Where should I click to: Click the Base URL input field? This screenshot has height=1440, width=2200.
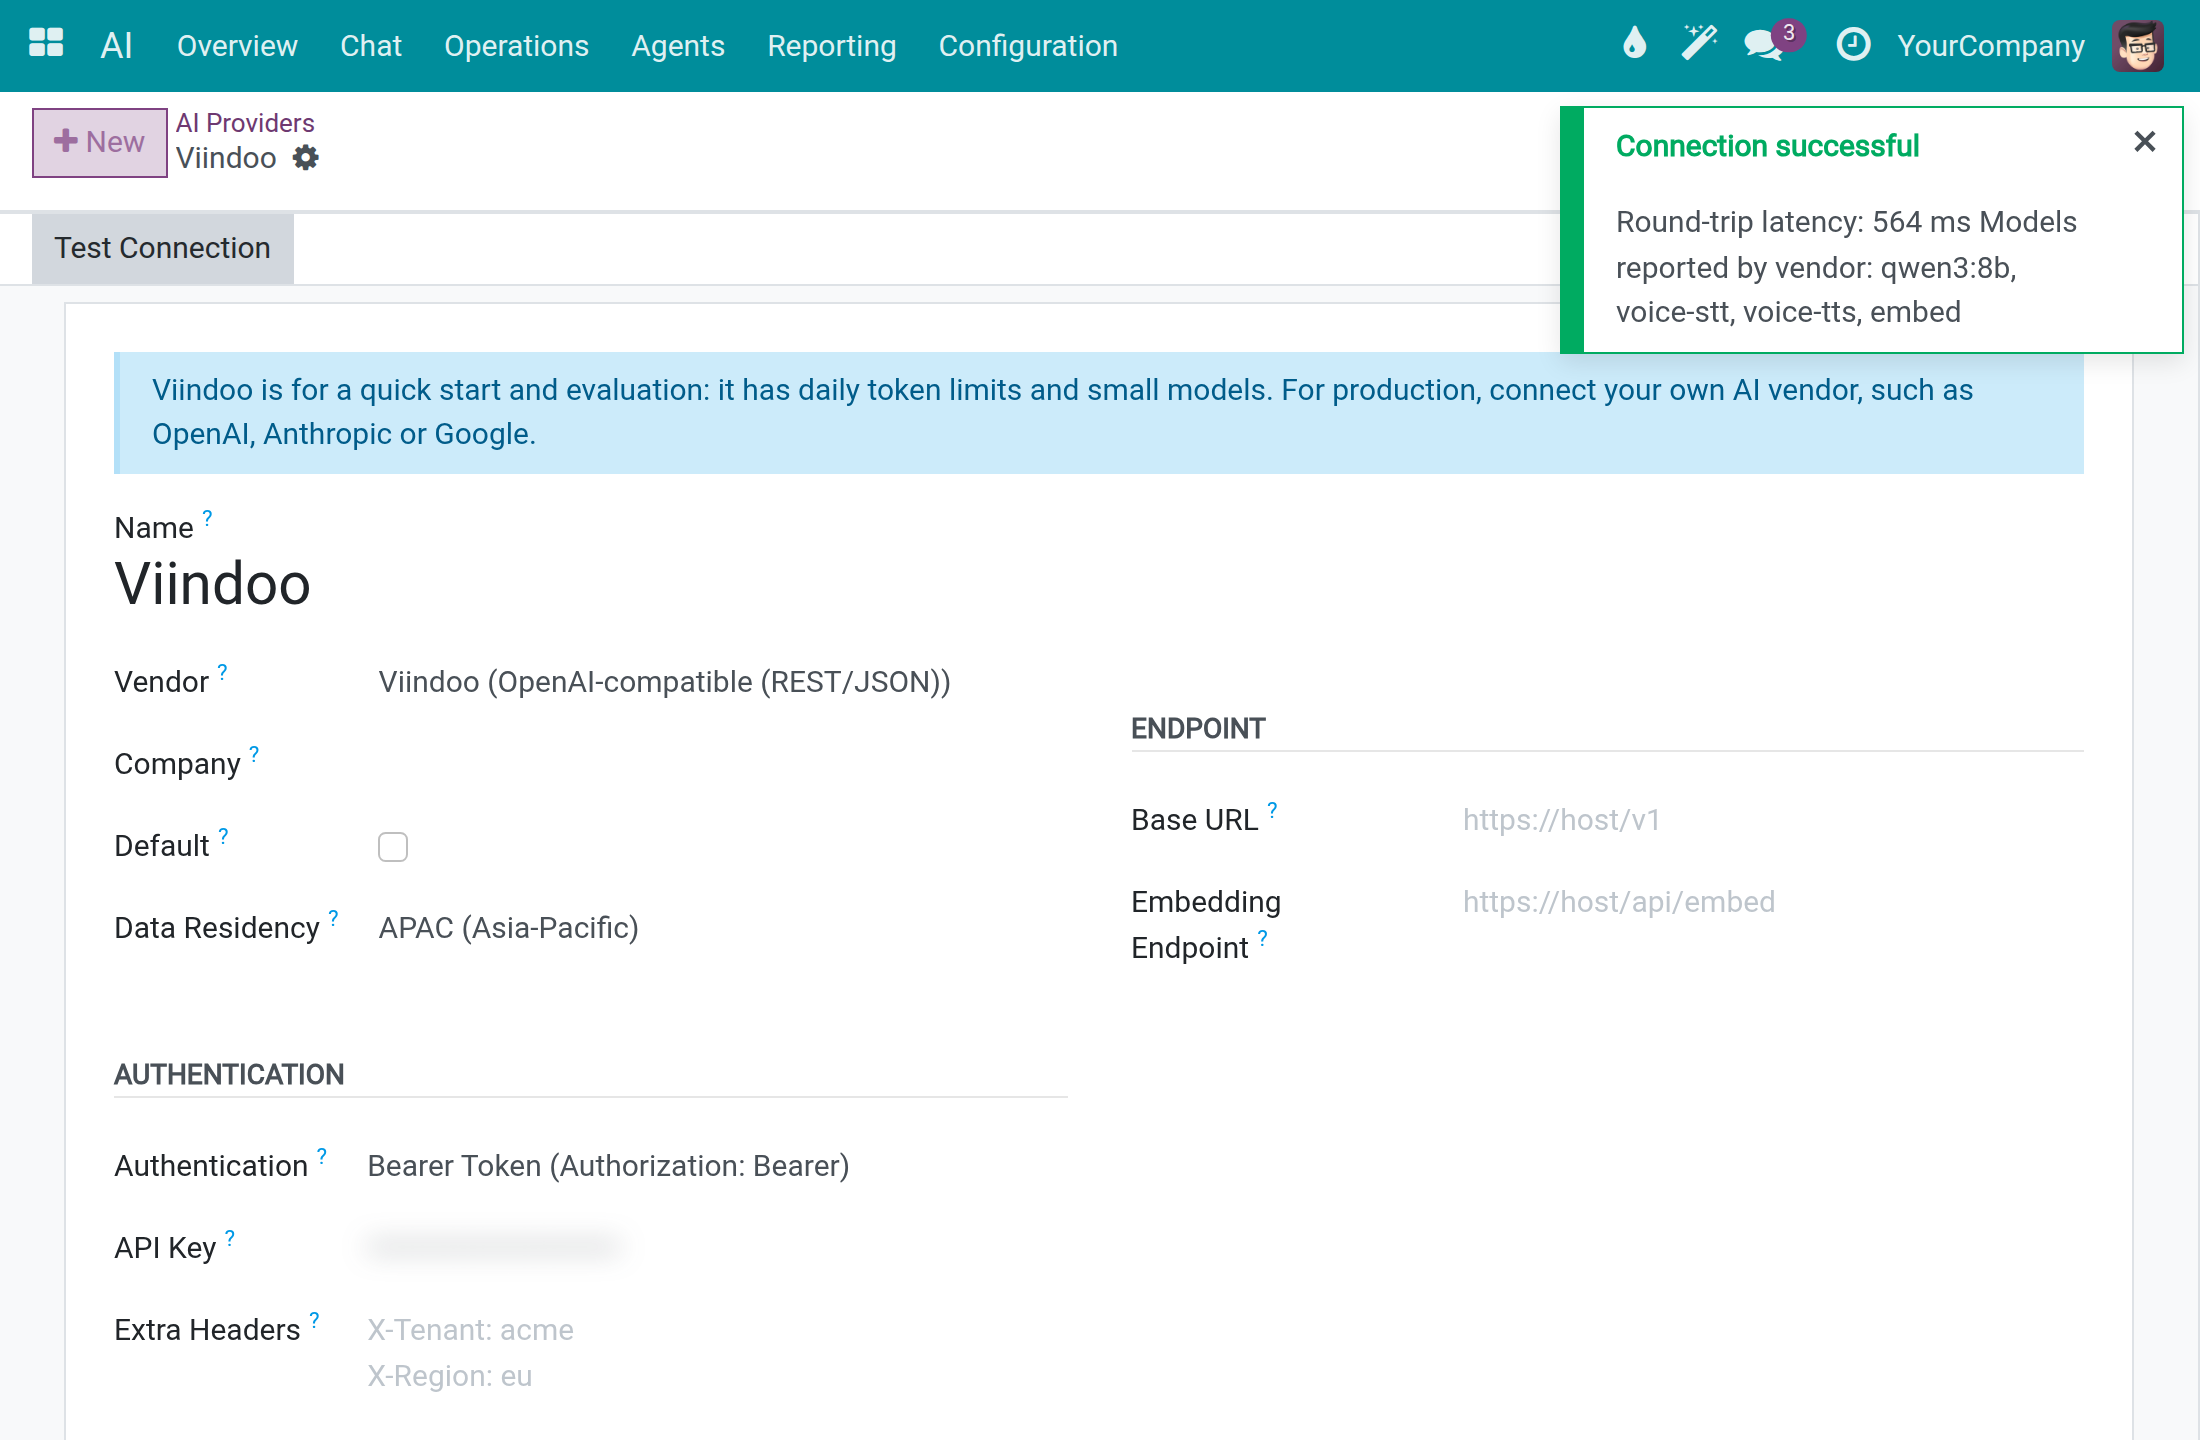click(x=1772, y=820)
